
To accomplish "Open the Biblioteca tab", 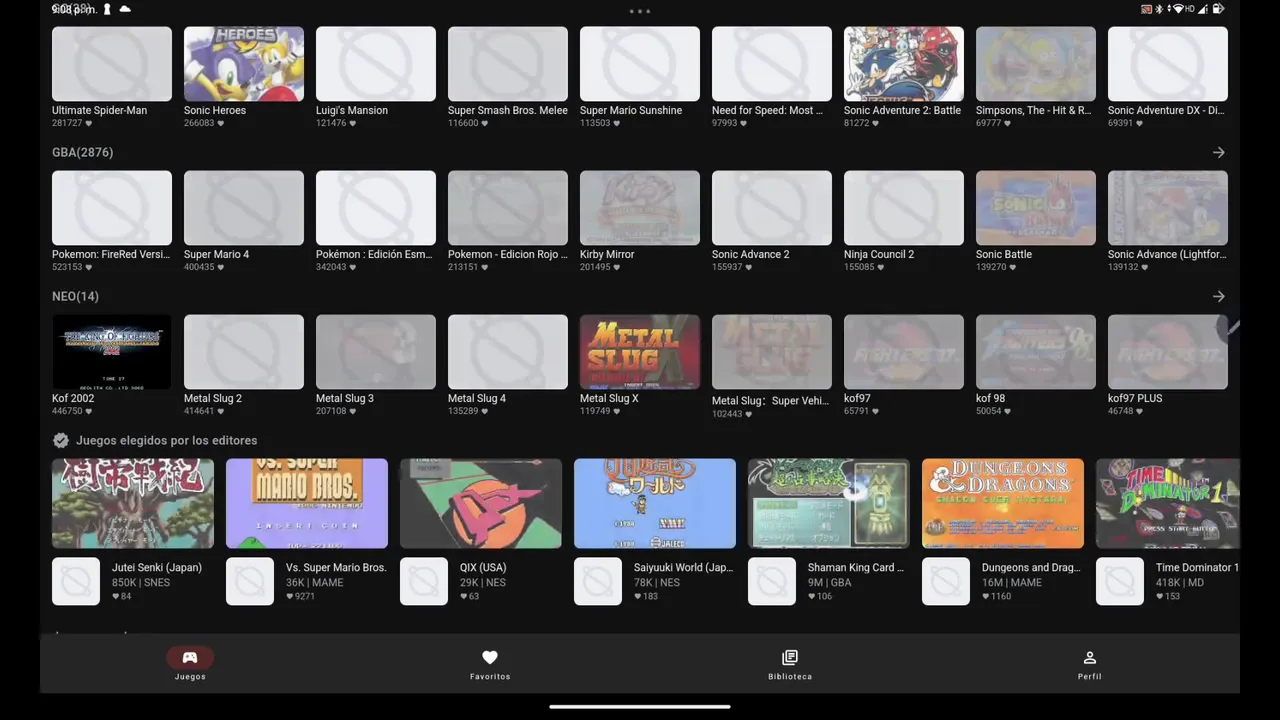I will [x=790, y=663].
